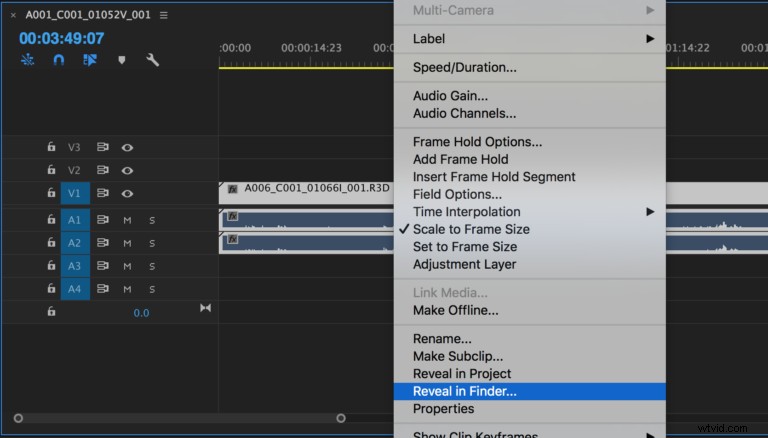Toggle lock on track V2

coord(51,170)
